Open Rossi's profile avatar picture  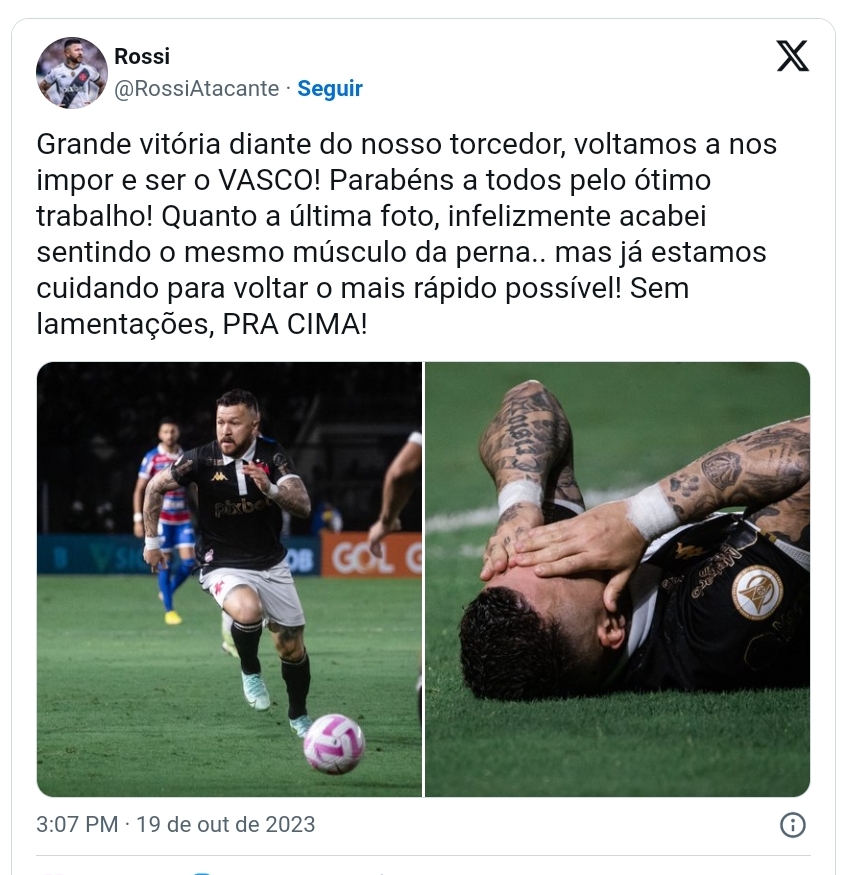coord(71,73)
